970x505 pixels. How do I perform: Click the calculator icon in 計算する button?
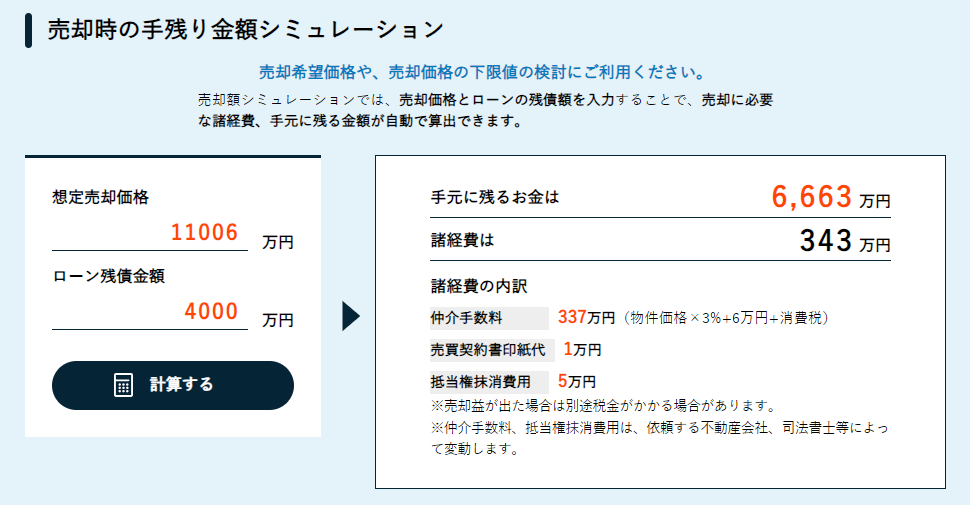123,385
